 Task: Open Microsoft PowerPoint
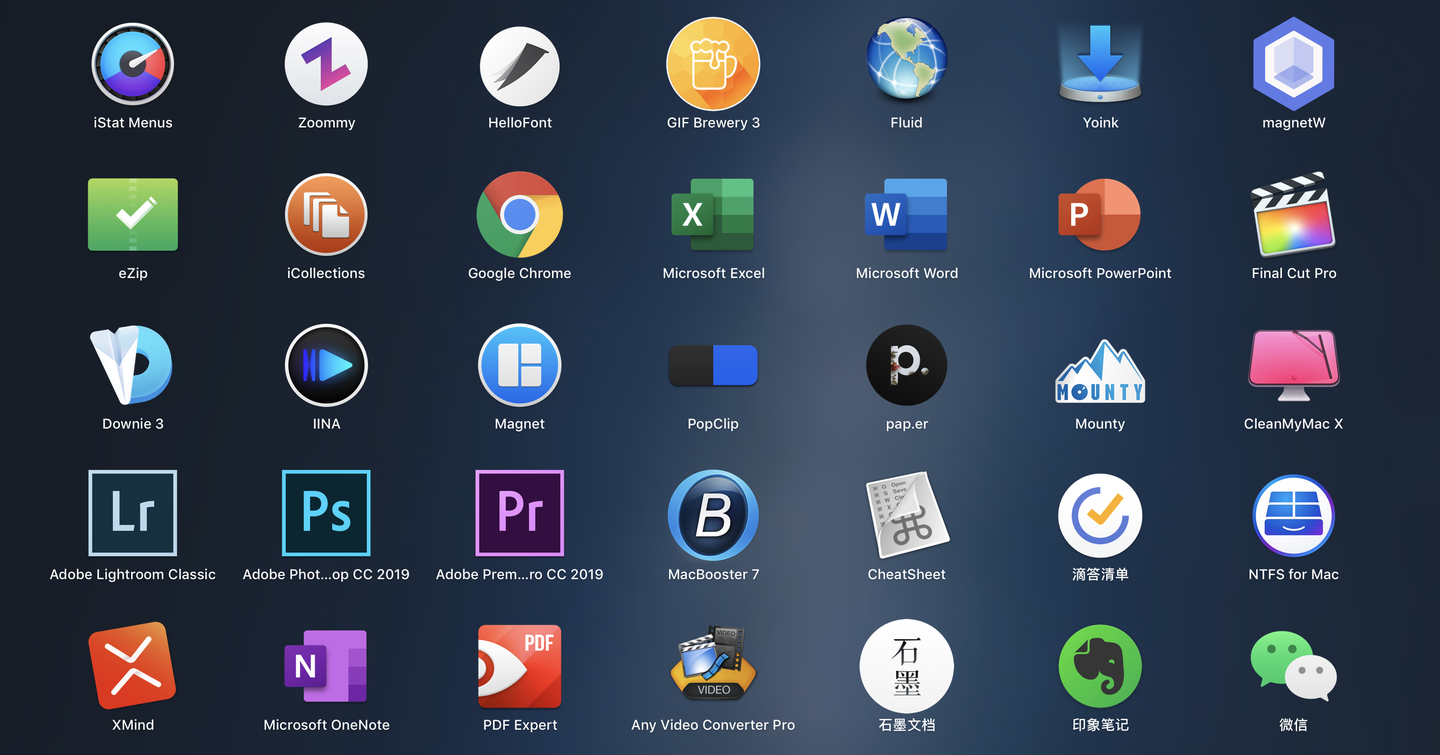pyautogui.click(x=1100, y=215)
